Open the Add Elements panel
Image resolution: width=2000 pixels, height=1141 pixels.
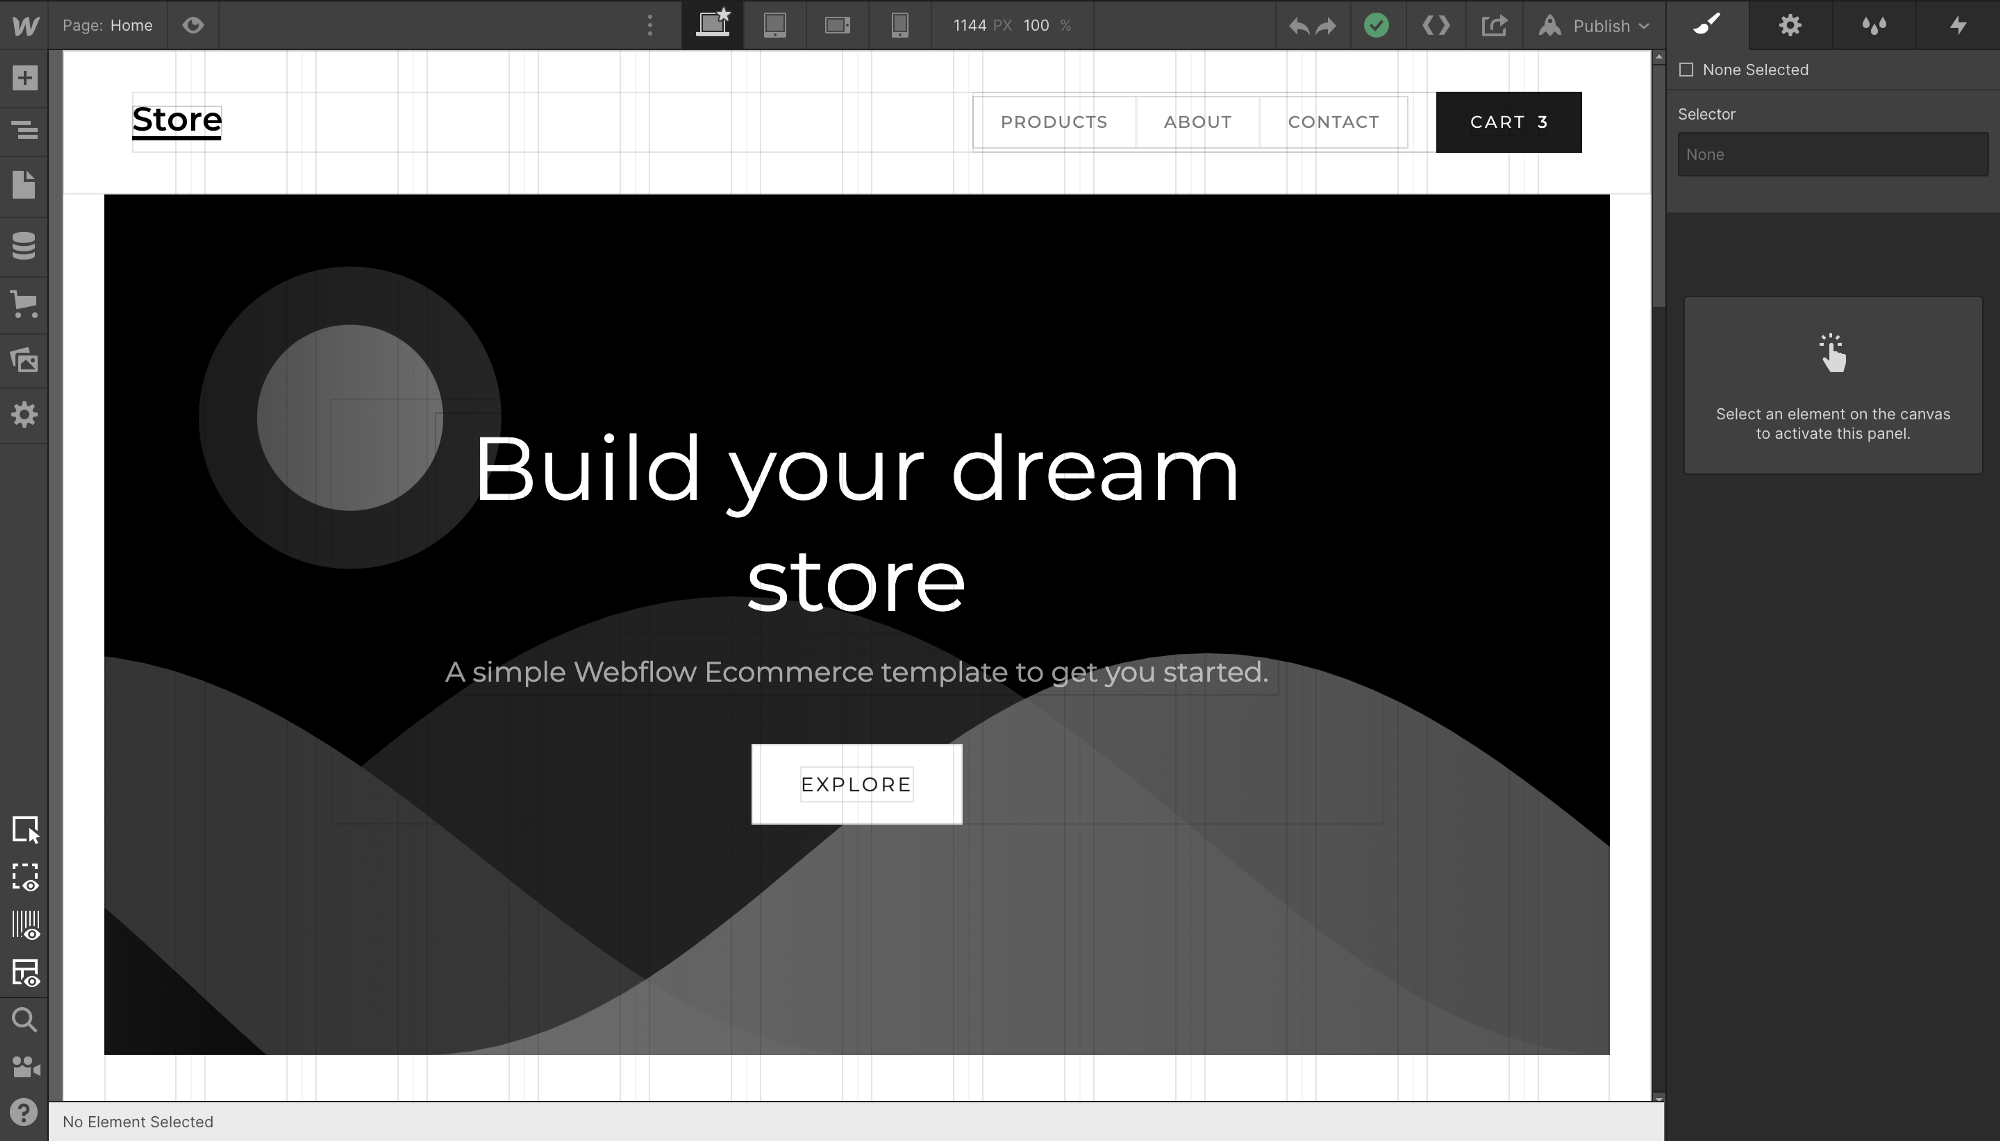[x=24, y=78]
